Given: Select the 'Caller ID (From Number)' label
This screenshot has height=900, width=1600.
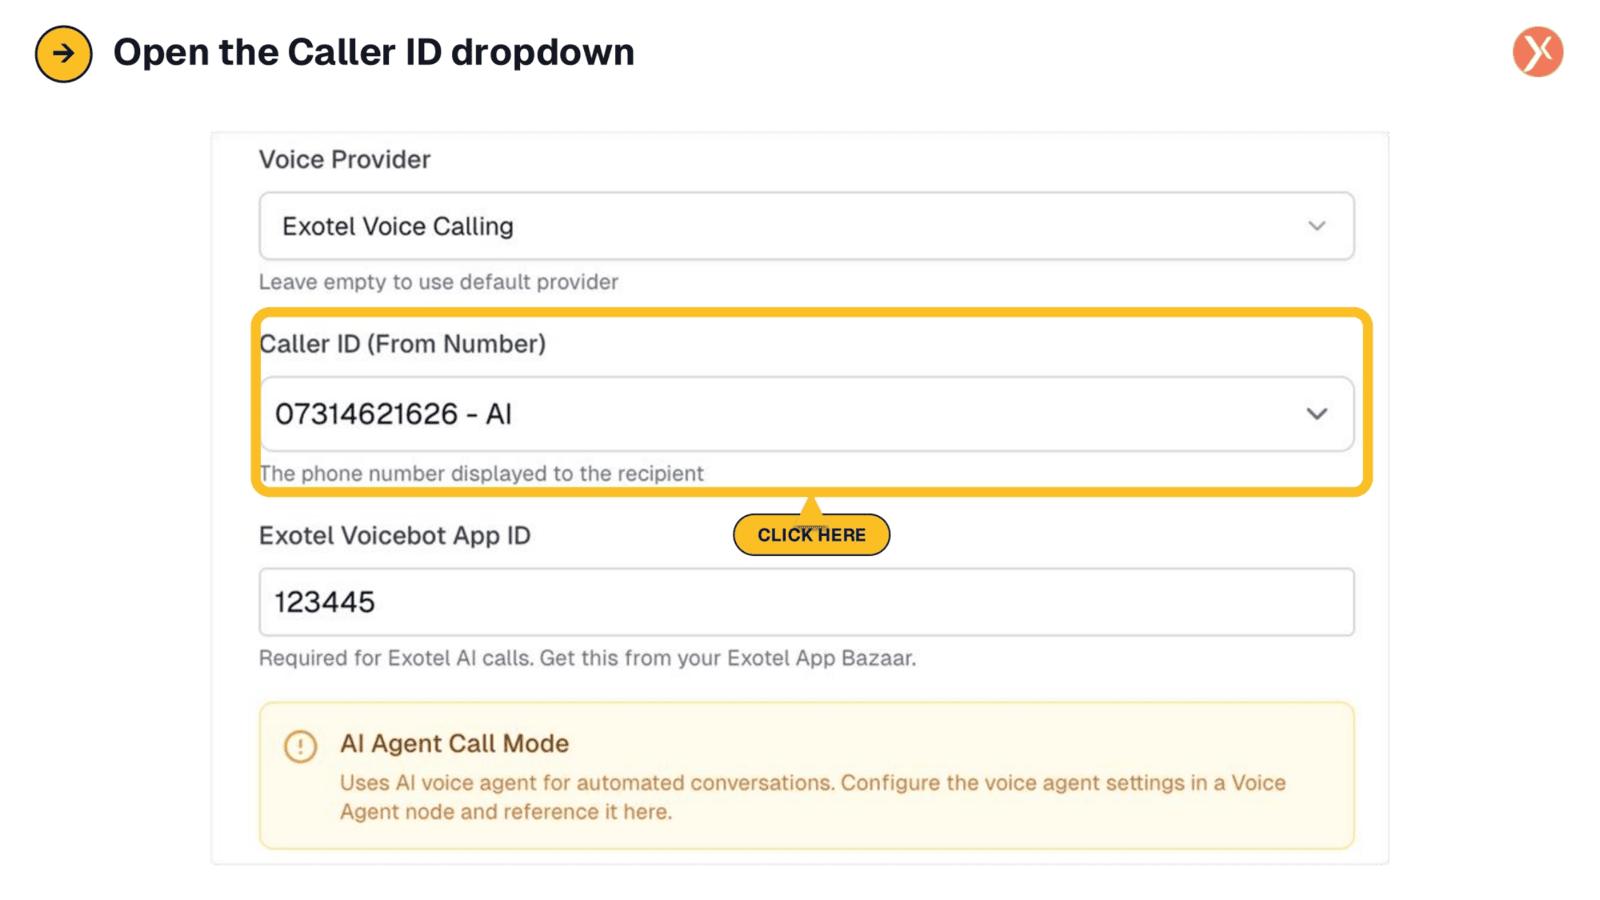Looking at the screenshot, I should pyautogui.click(x=402, y=344).
